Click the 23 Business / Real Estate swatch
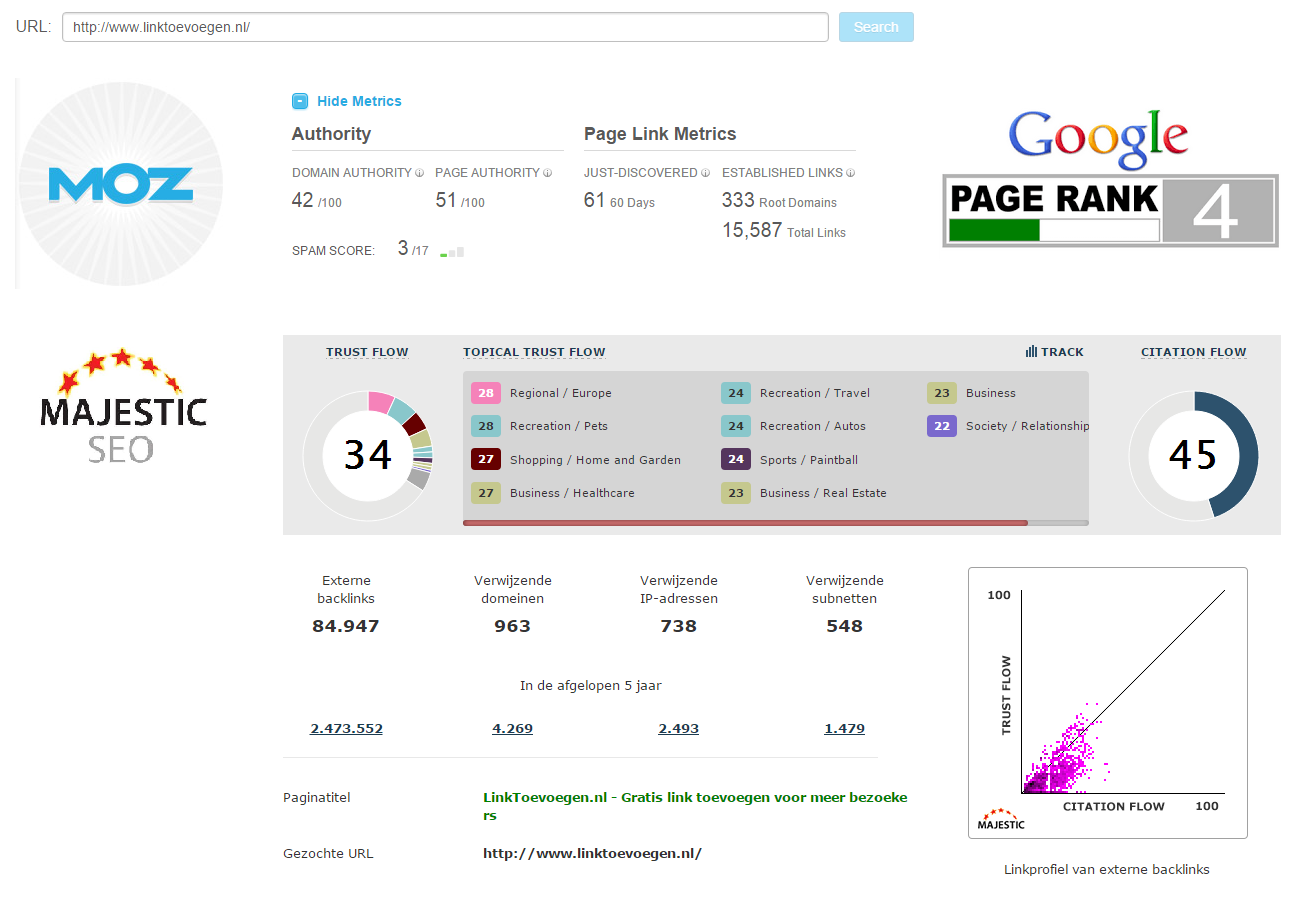This screenshot has height=907, width=1297. (x=736, y=493)
